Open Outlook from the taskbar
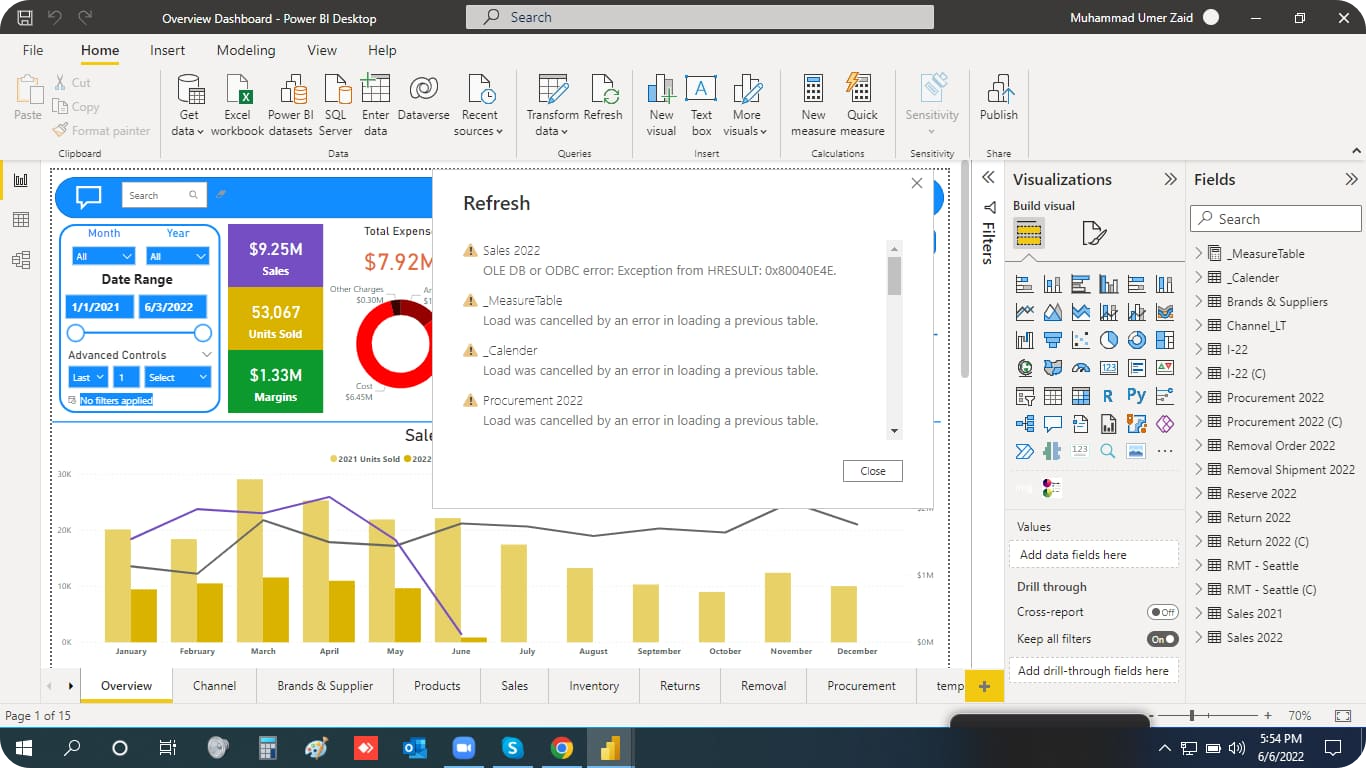 click(x=414, y=747)
